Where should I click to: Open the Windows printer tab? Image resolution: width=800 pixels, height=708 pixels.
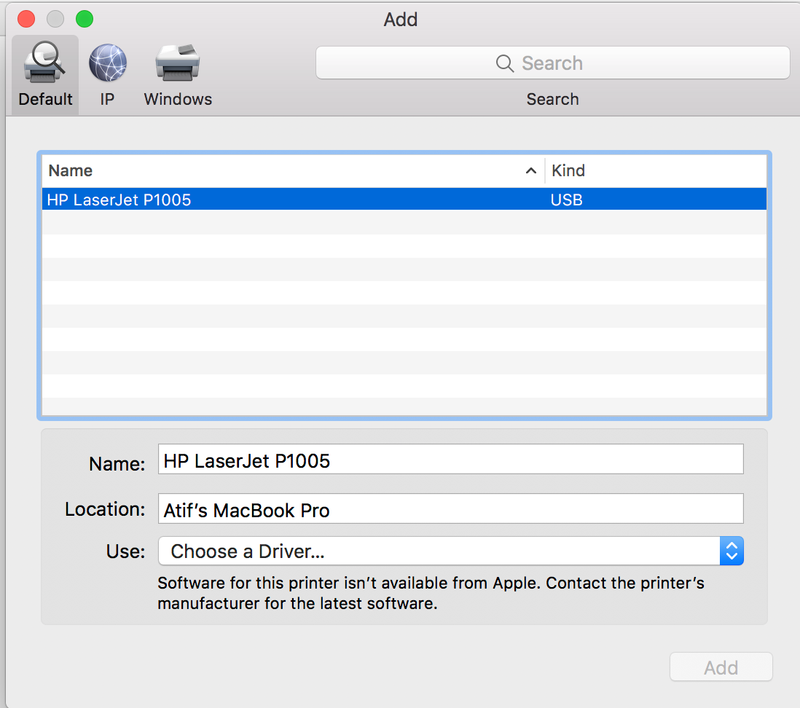178,74
